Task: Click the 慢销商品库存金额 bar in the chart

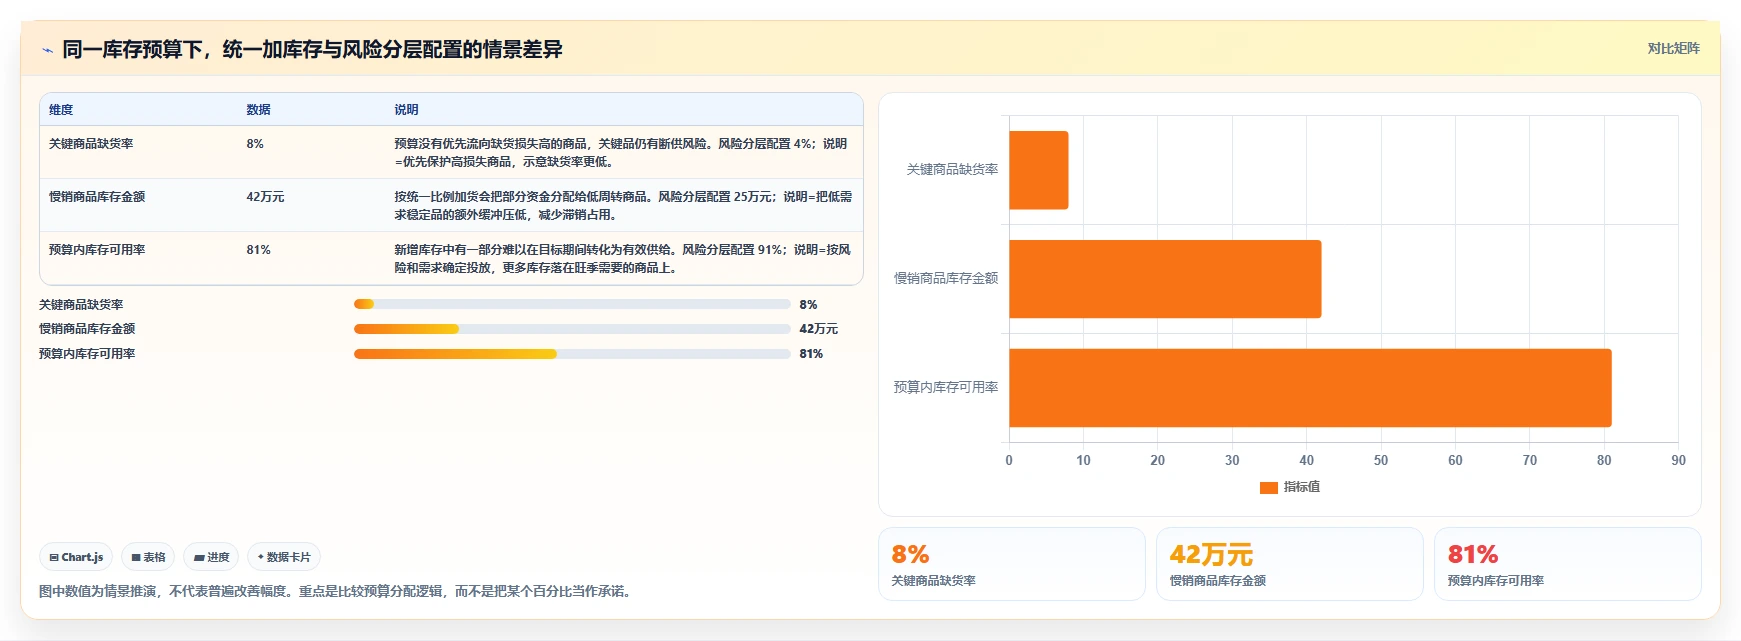Action: coord(1165,279)
